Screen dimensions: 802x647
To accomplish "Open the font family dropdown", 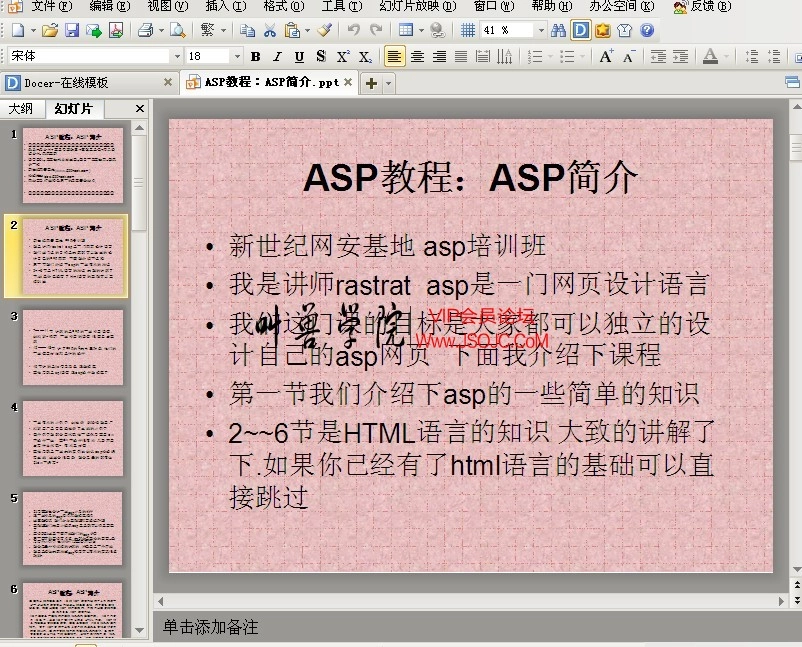I will (176, 57).
